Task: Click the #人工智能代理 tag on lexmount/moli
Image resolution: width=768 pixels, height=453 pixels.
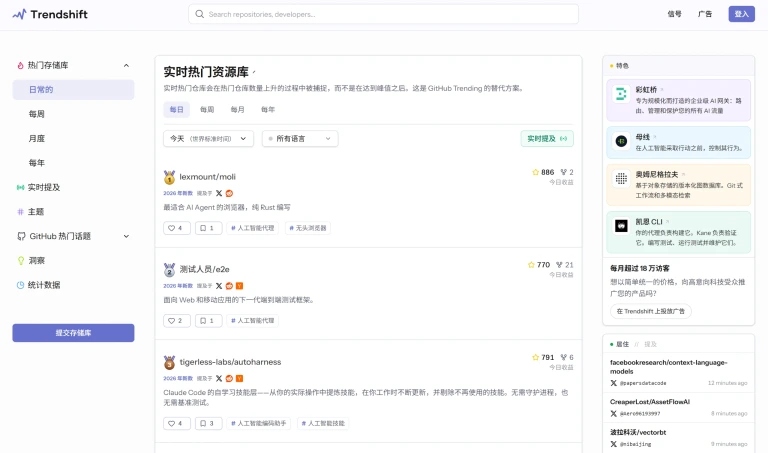Action: click(x=253, y=228)
